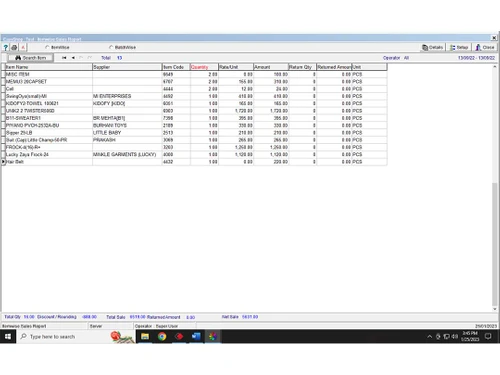Click the Discount / Rounding value
Screen dimensions: 500x375
[x=89, y=317]
